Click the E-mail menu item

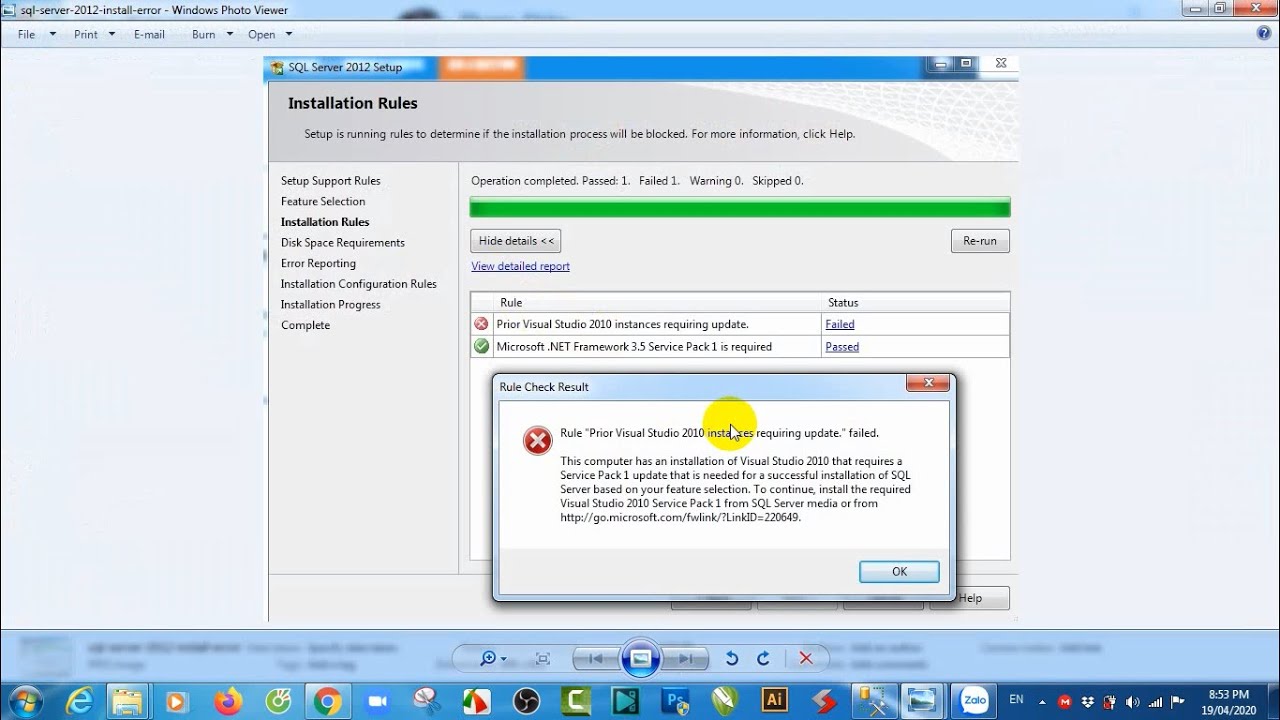(x=149, y=34)
